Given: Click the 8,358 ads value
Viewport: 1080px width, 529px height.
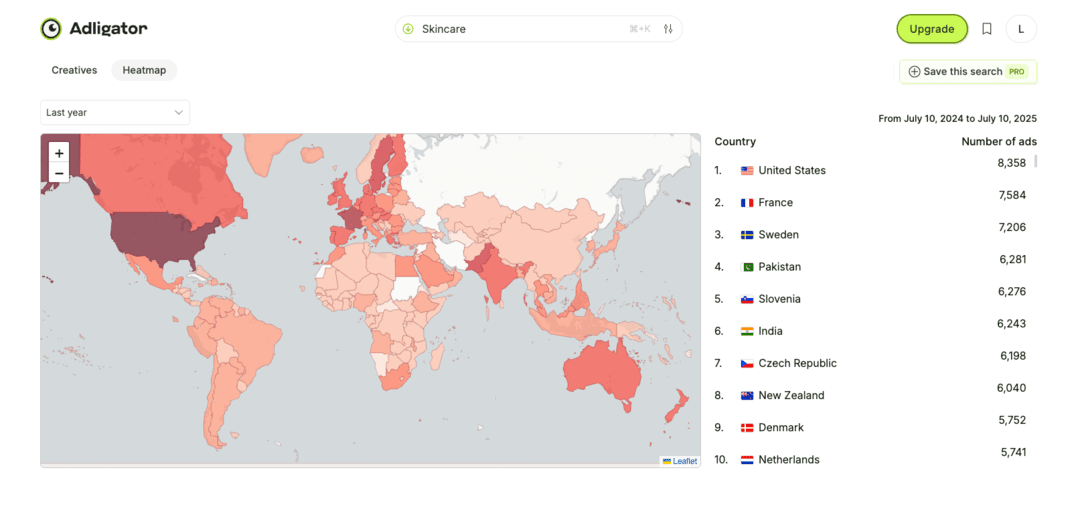Looking at the screenshot, I should click(x=1012, y=163).
